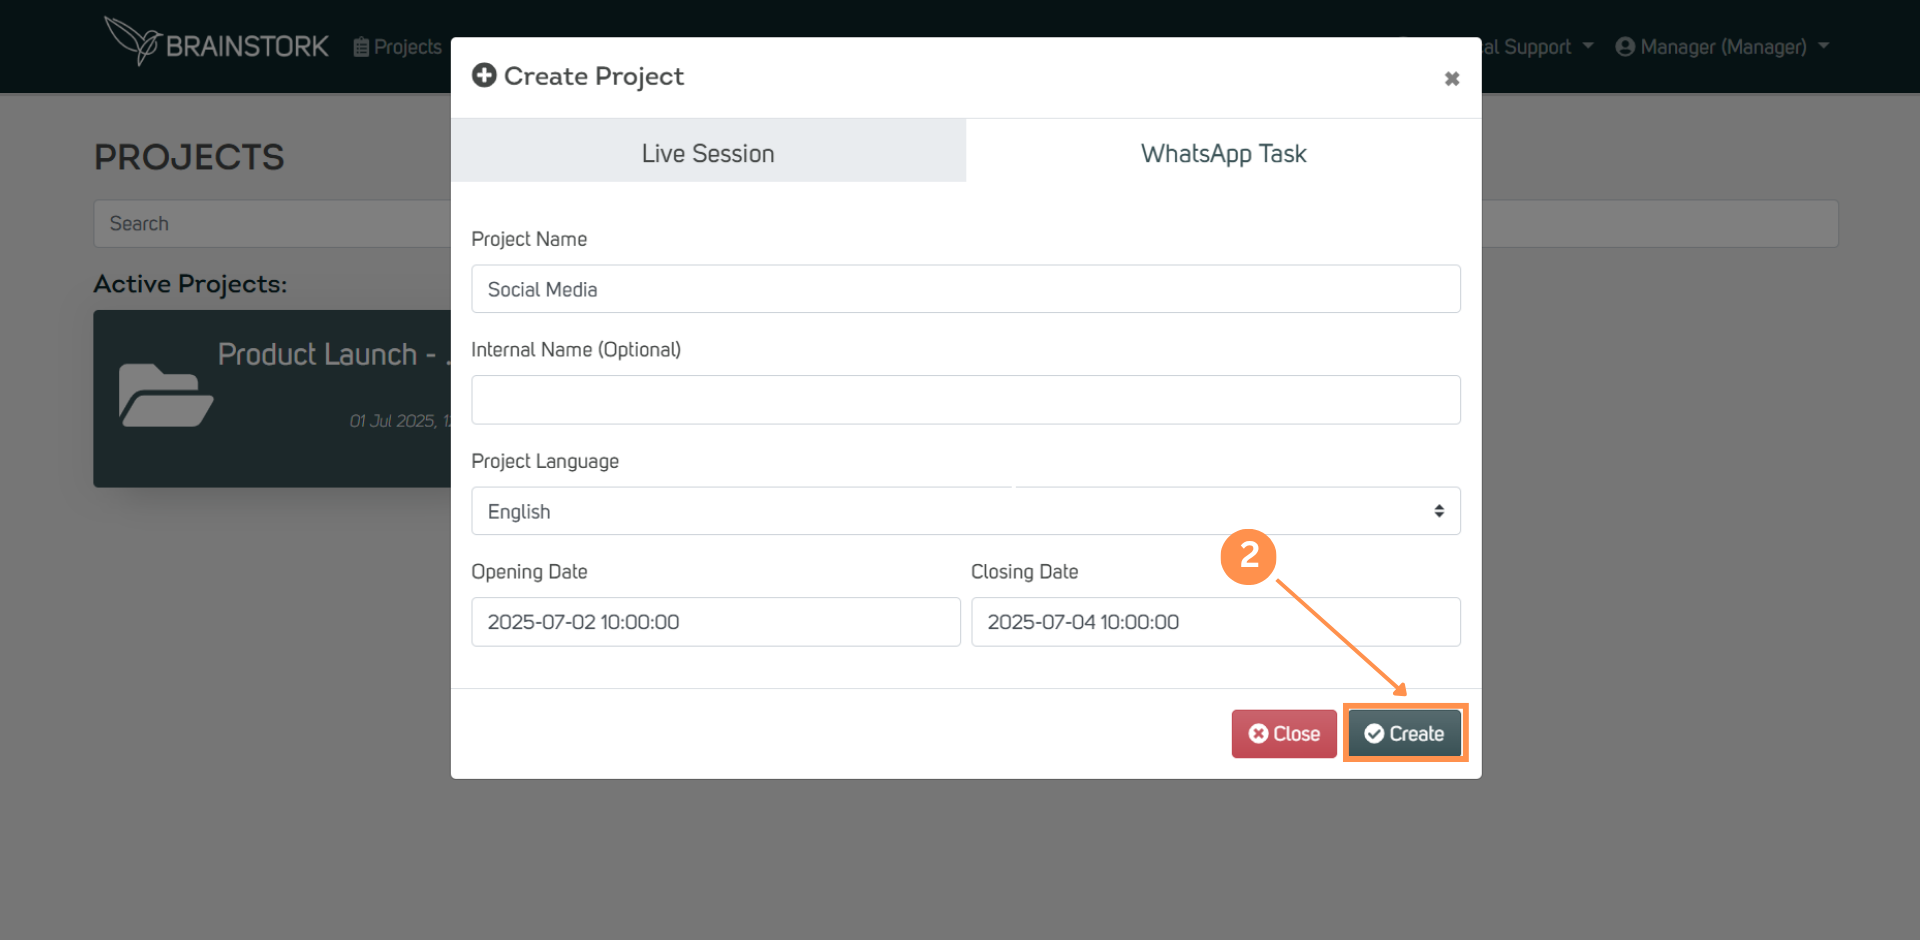Viewport: 1920px width, 940px height.
Task: Switch to the Live Session tab
Action: [708, 153]
